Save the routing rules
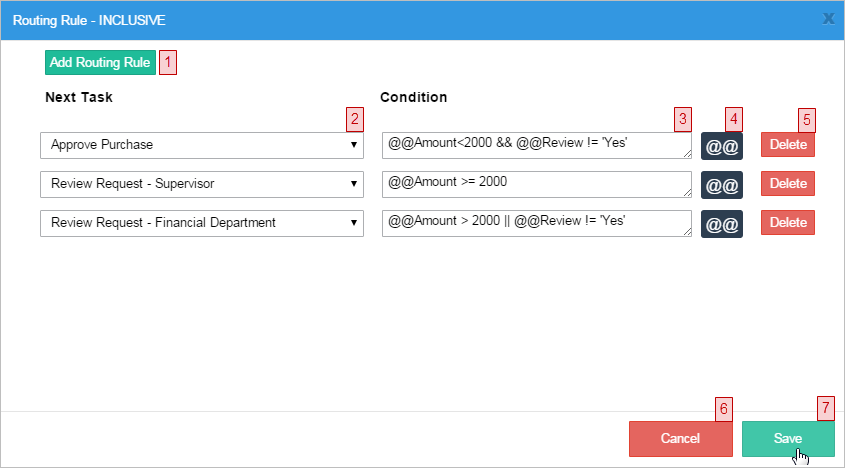The height and width of the screenshot is (468, 845). 787,439
